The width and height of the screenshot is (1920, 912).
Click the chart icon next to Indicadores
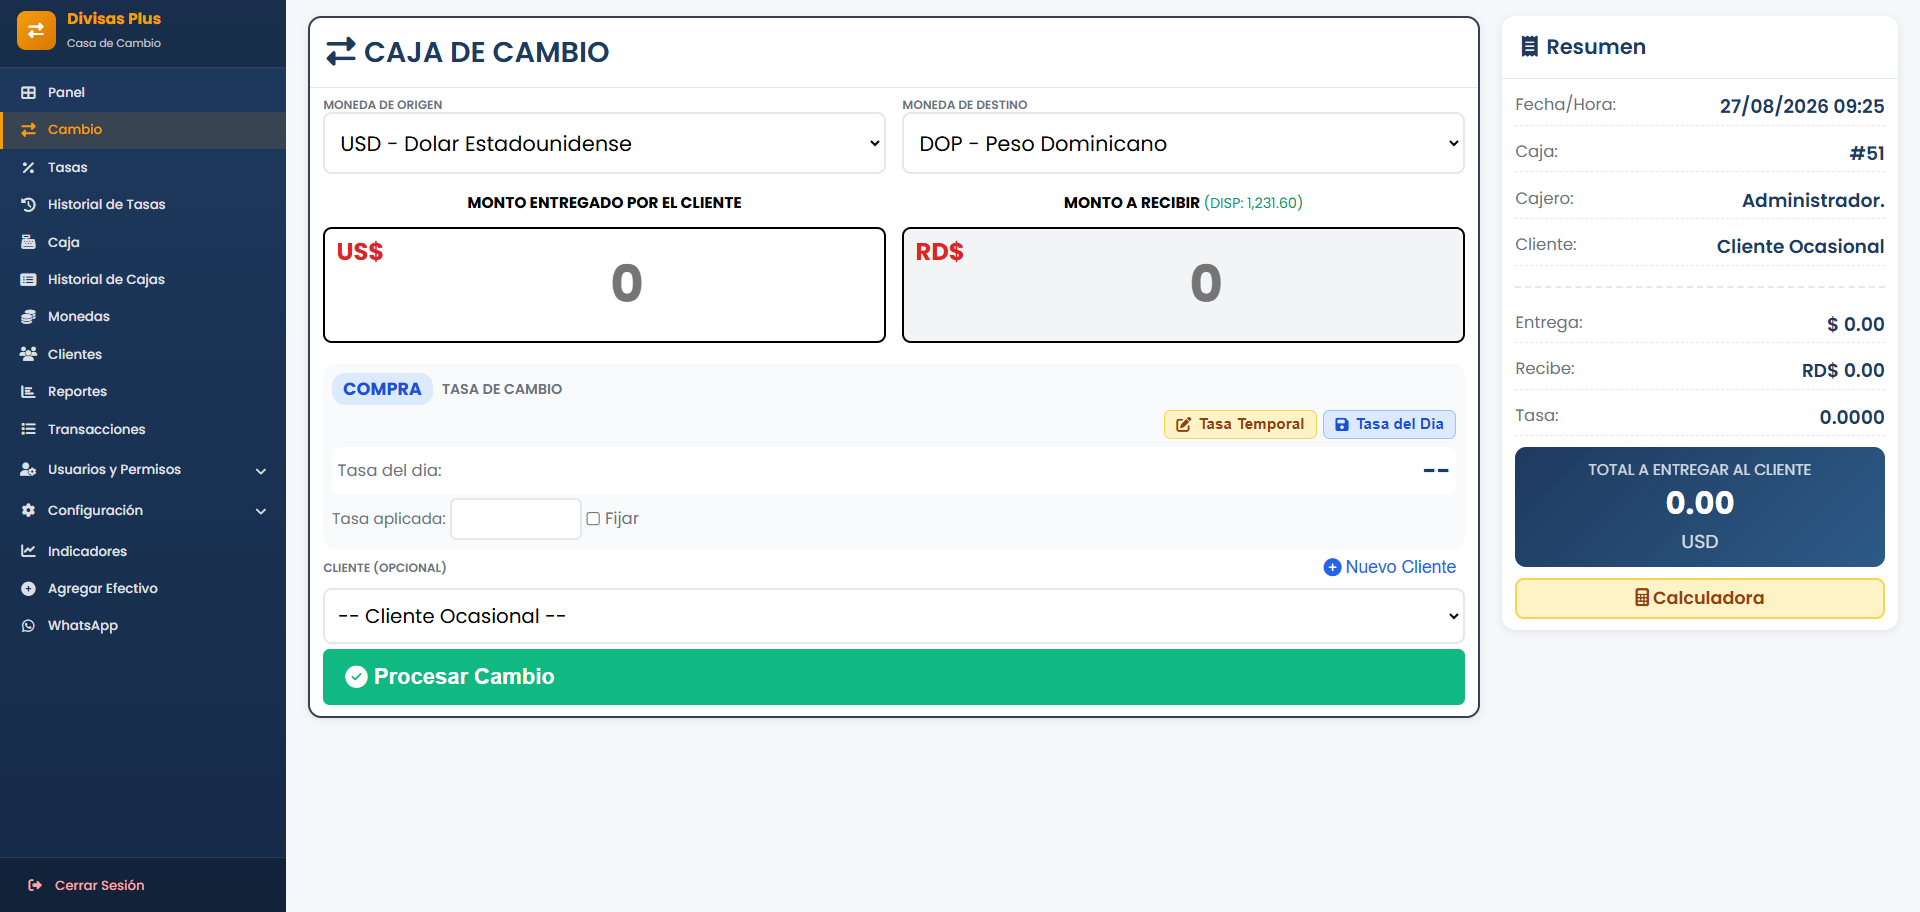pos(28,551)
